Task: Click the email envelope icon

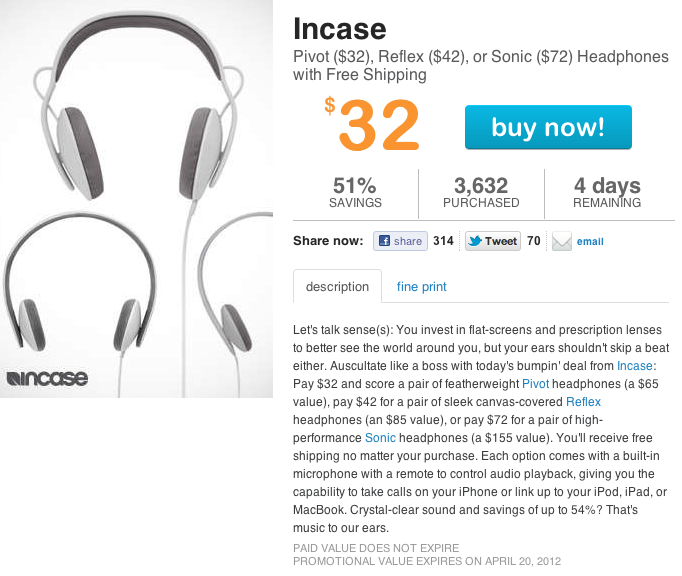Action: tap(562, 241)
